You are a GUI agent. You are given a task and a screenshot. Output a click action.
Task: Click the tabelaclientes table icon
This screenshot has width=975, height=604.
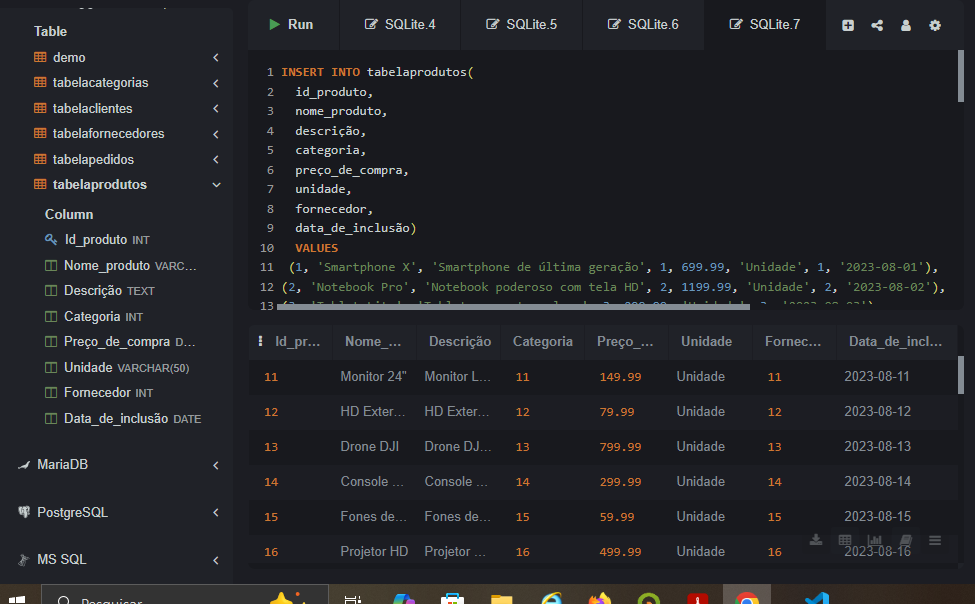[x=40, y=108]
